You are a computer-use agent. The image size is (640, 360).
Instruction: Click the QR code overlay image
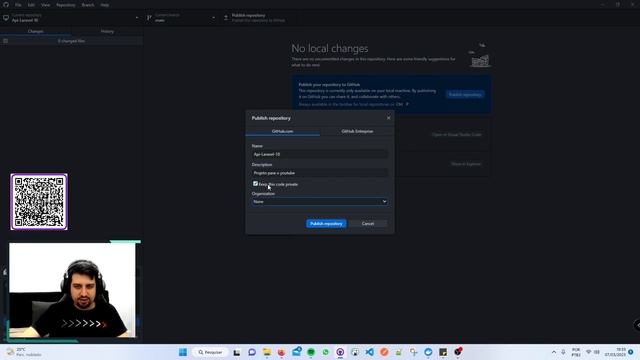click(39, 202)
